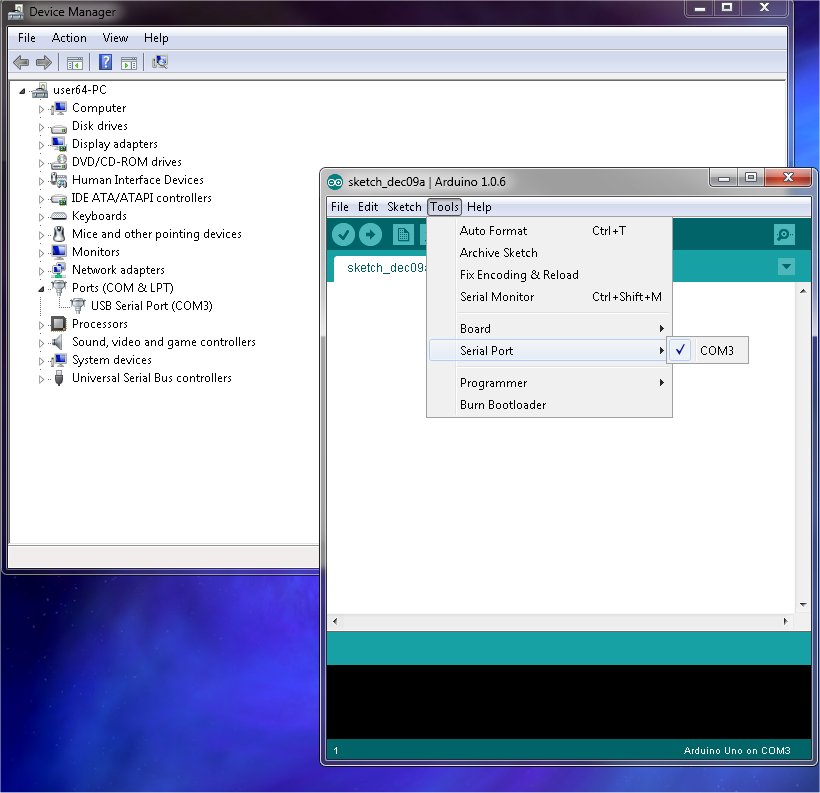This screenshot has height=793, width=820.
Task: Select Fix Encoding & Reload
Action: [x=550, y=275]
